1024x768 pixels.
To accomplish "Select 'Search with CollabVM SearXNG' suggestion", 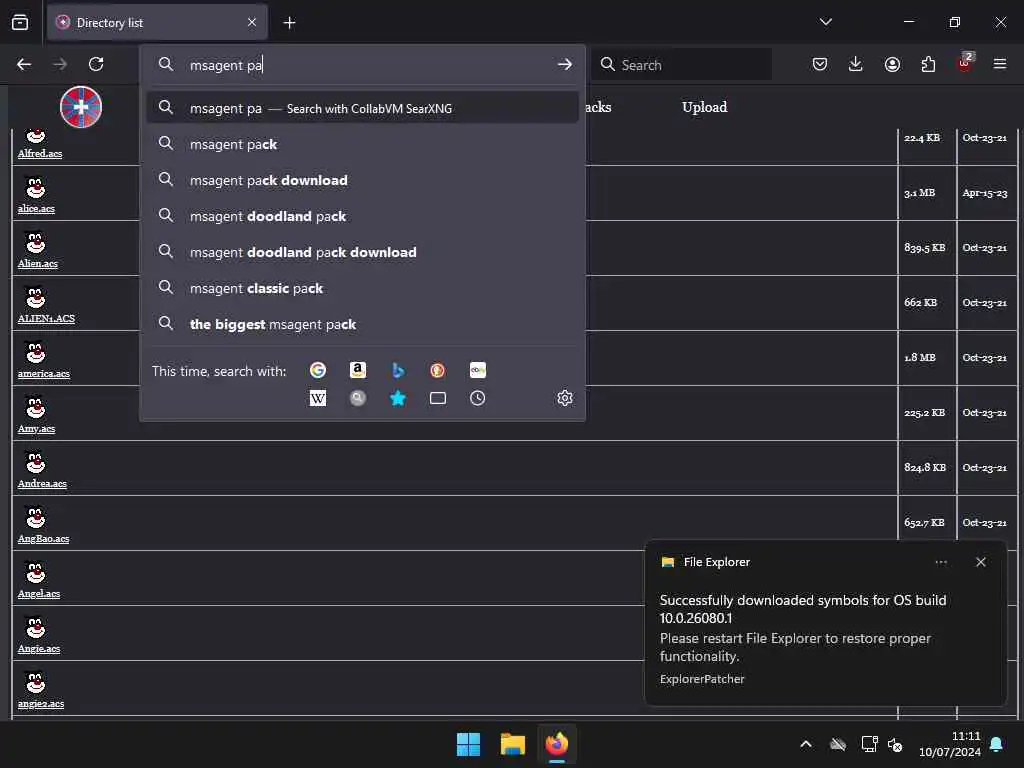I will 362,108.
